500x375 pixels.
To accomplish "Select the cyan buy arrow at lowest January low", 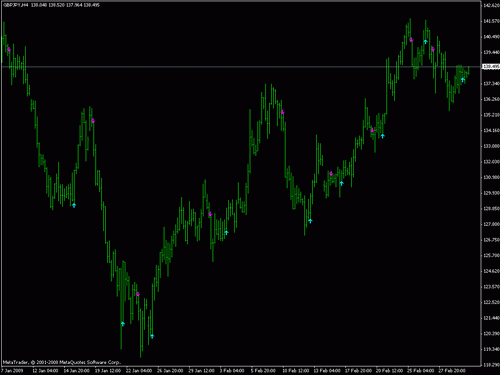I will (152, 336).
